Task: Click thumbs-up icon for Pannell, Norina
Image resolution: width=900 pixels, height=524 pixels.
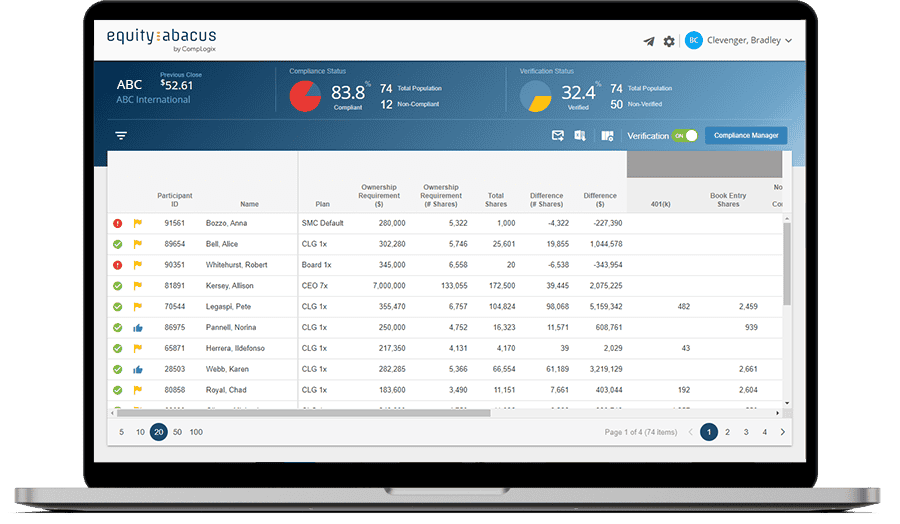Action: 138,328
